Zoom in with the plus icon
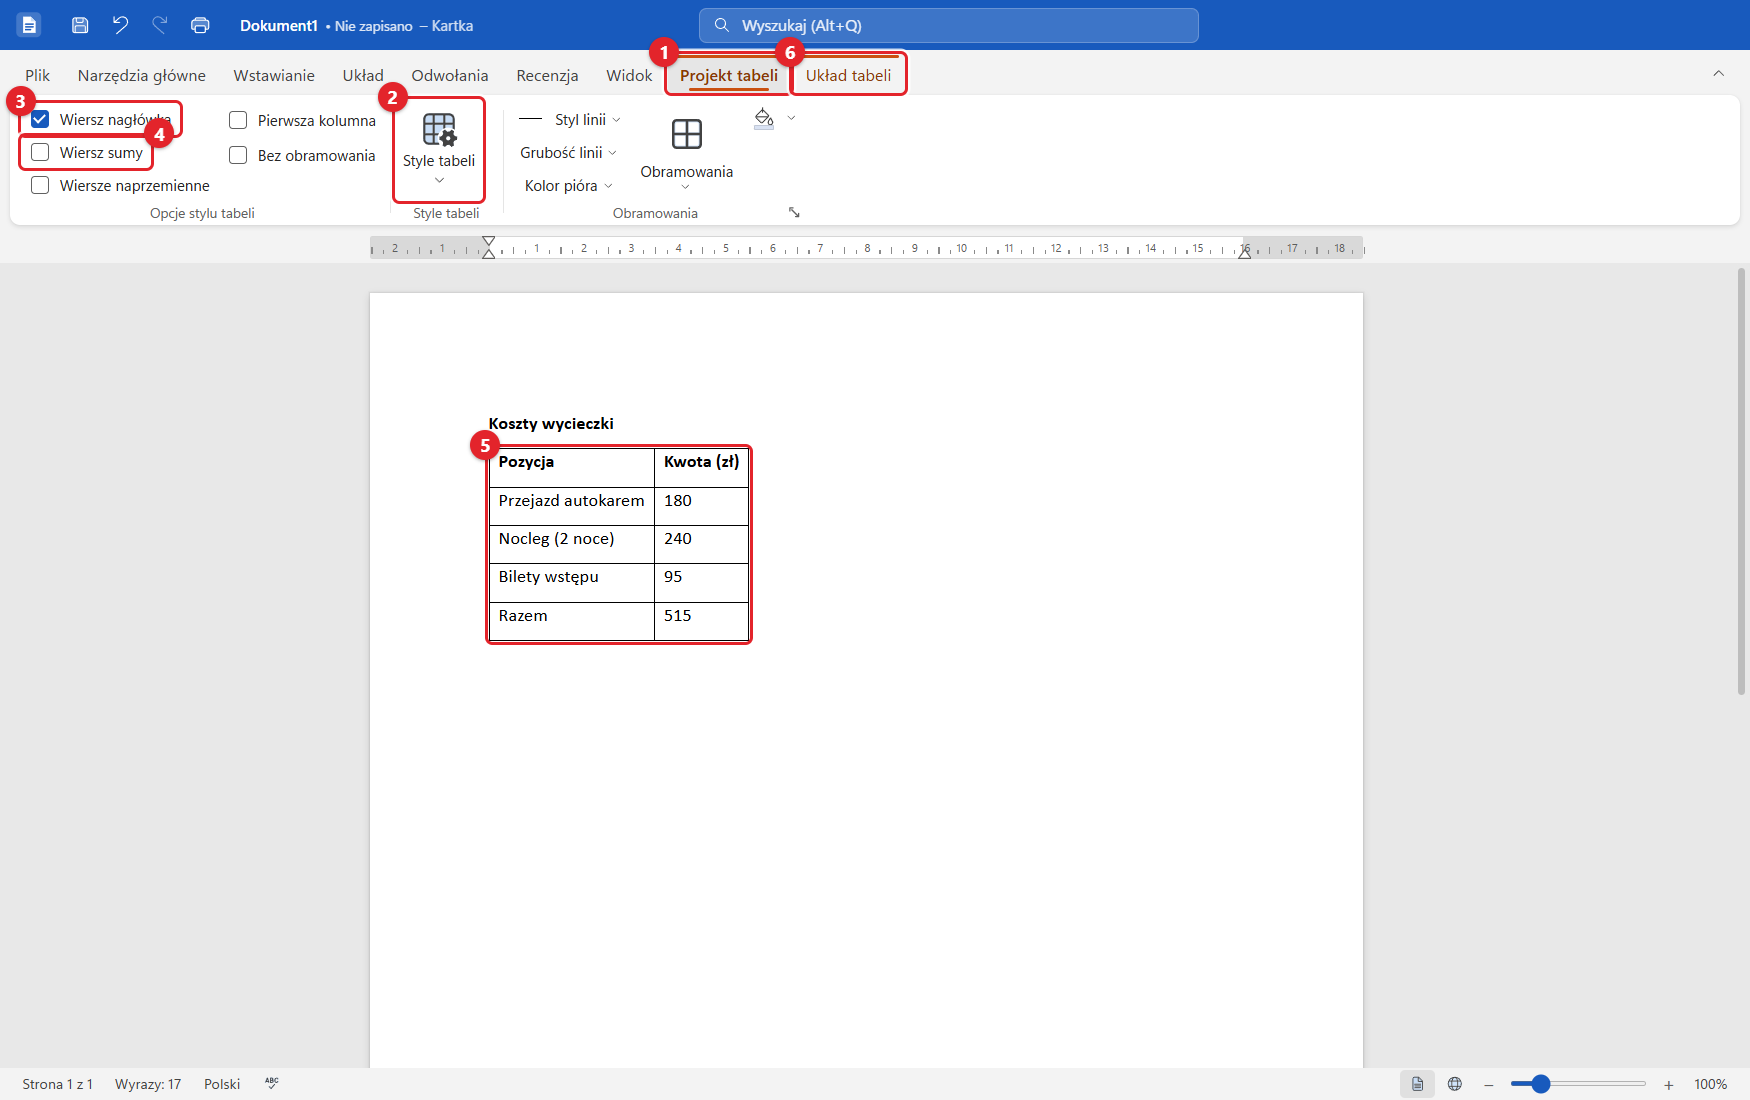Image resolution: width=1750 pixels, height=1100 pixels. point(1669,1085)
